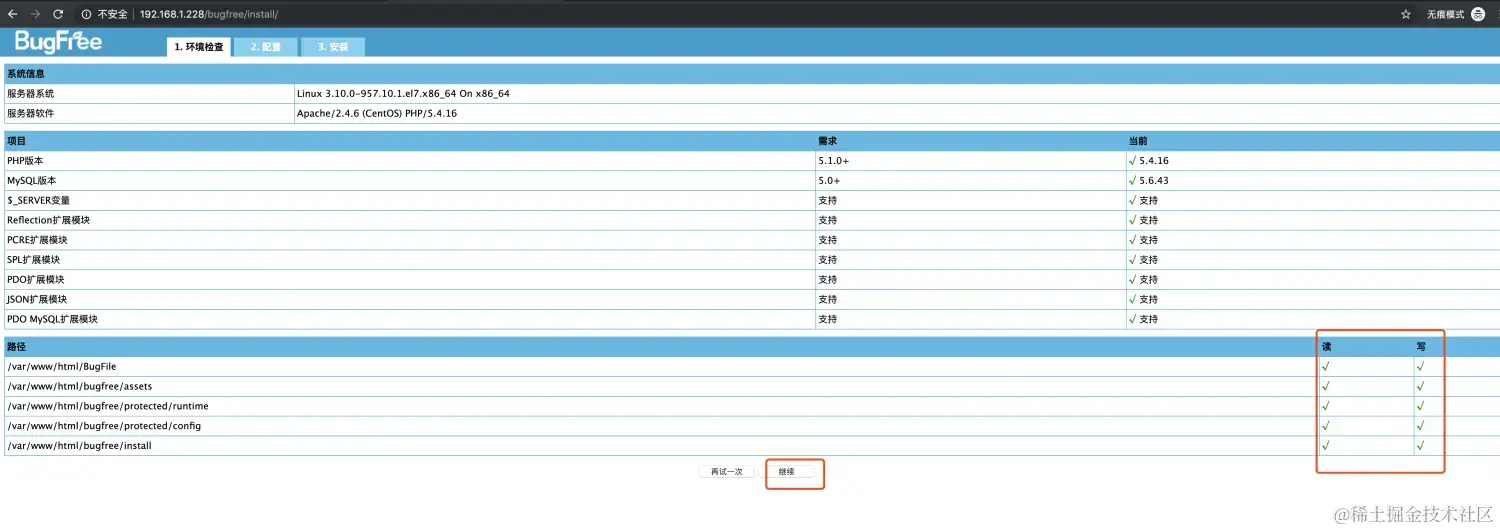The height and width of the screenshot is (531, 1500).
Task: Click the green check for MySQL版本 5.6.43
Action: pyautogui.click(x=1132, y=180)
